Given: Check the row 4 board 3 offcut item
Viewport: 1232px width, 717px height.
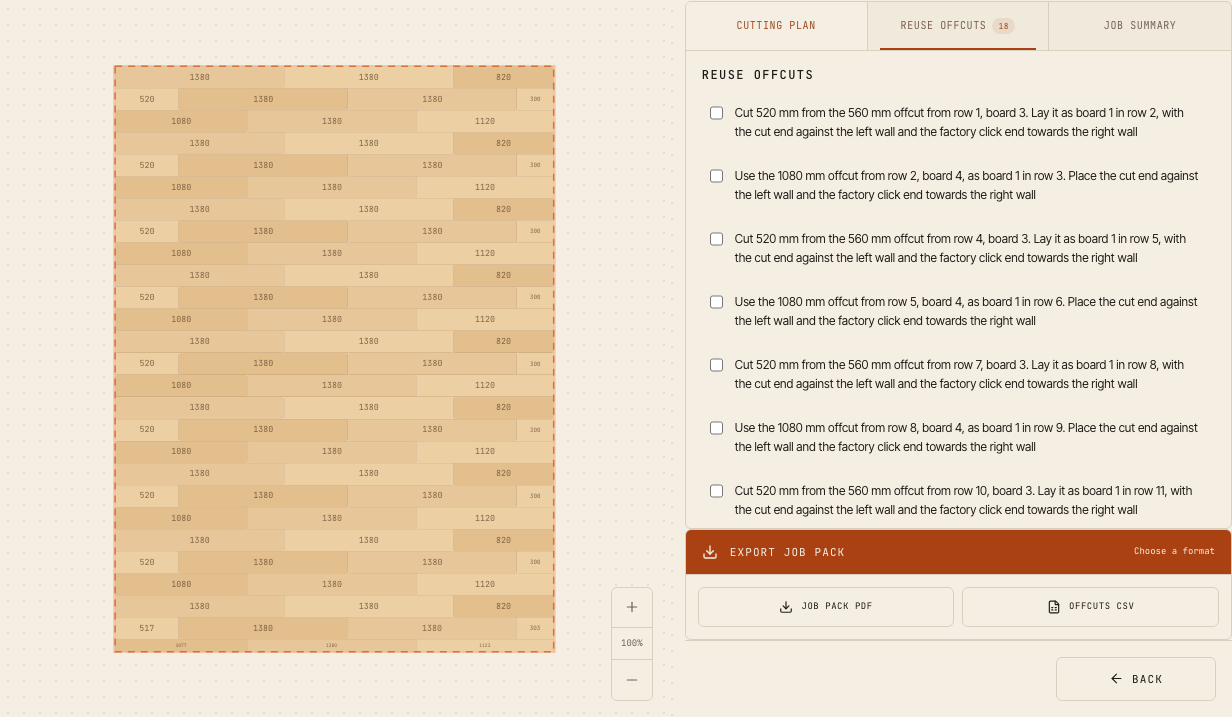Looking at the screenshot, I should point(716,239).
